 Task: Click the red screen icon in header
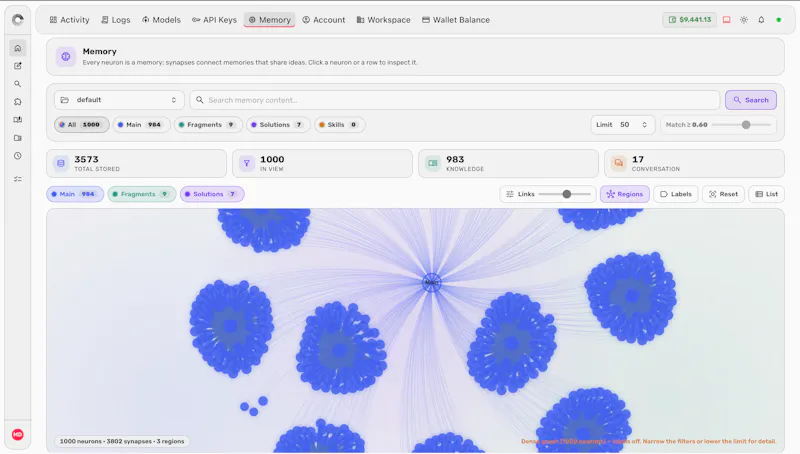pyautogui.click(x=727, y=20)
